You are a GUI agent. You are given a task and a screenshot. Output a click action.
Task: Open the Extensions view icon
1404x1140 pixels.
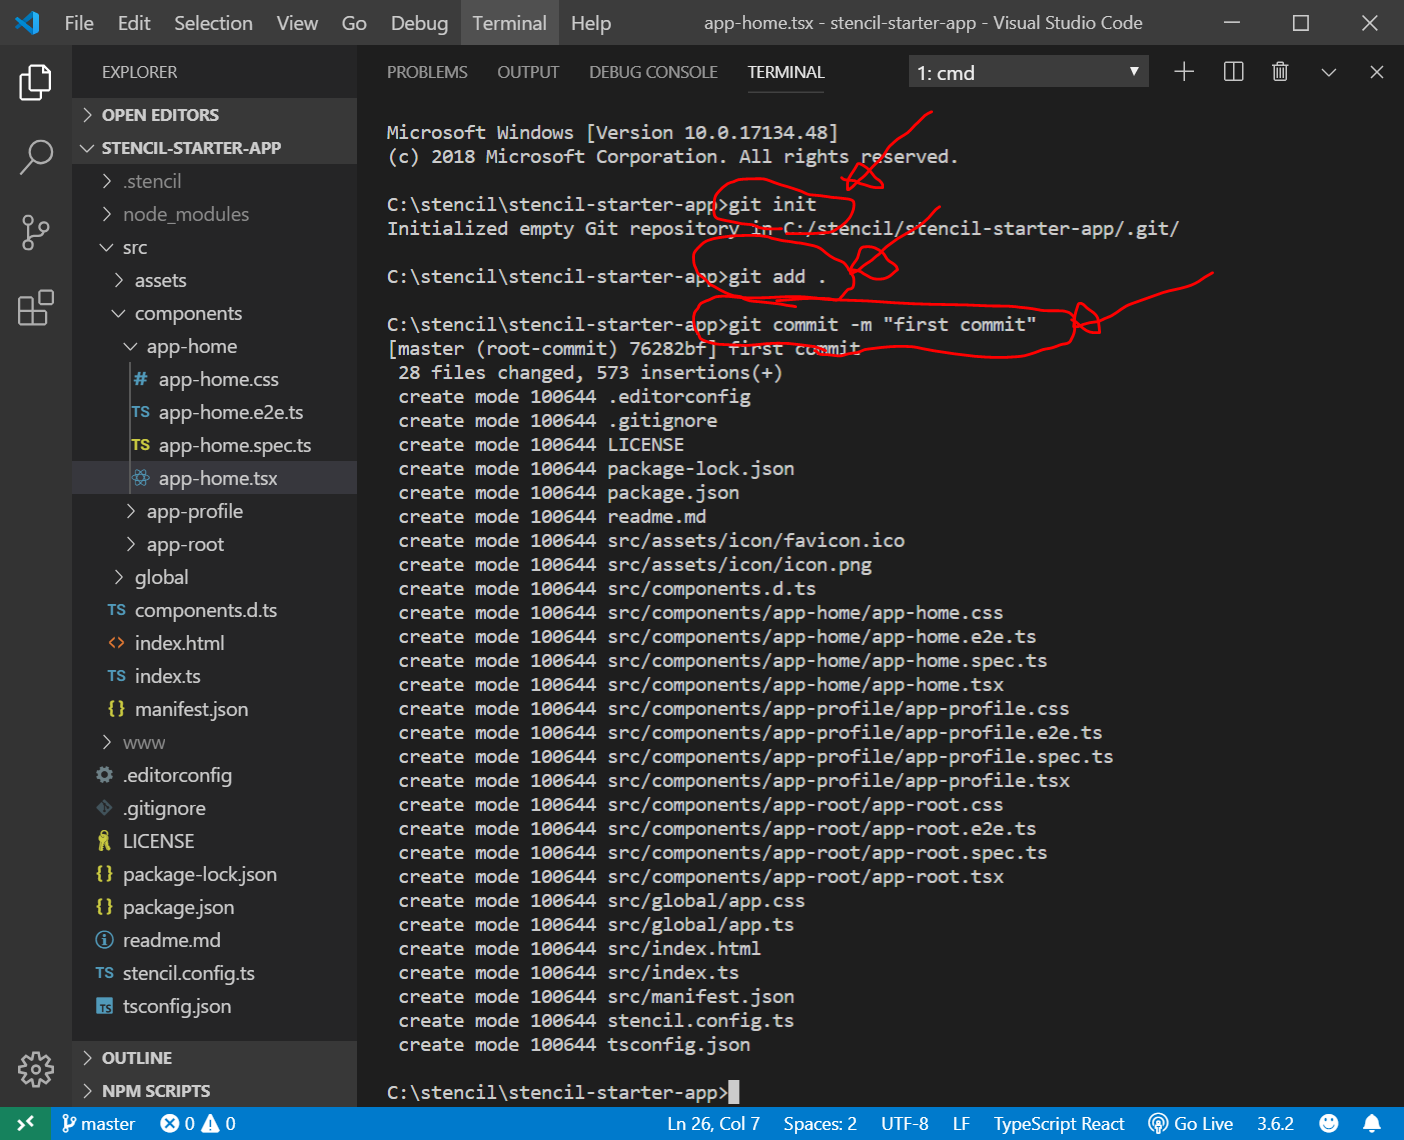coord(35,308)
